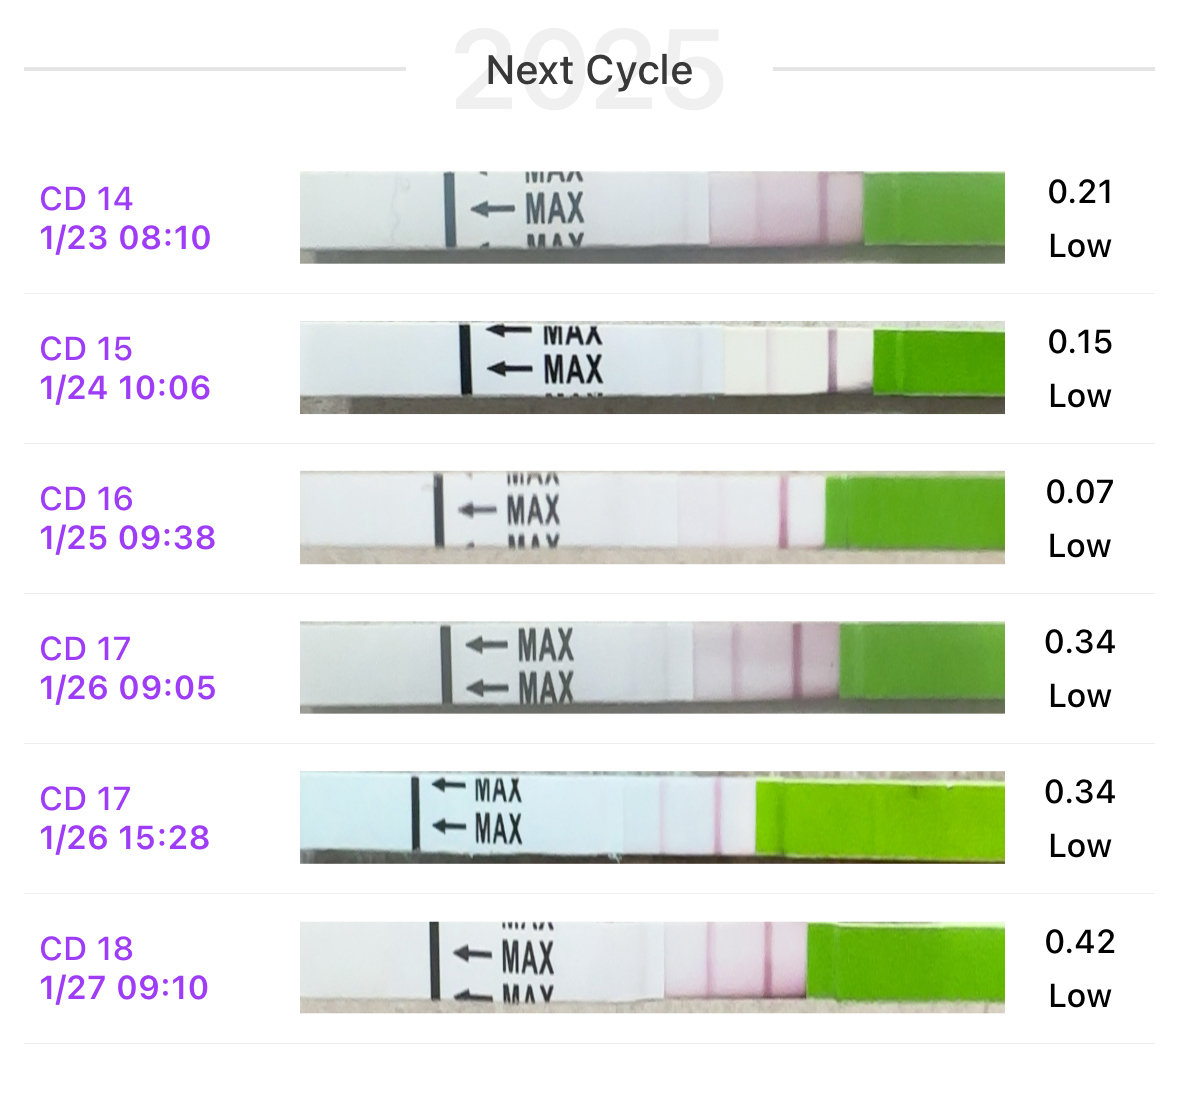The image size is (1179, 1103).
Task: Select the CD 17 1/26 09:05 date label
Action: pyautogui.click(x=127, y=668)
